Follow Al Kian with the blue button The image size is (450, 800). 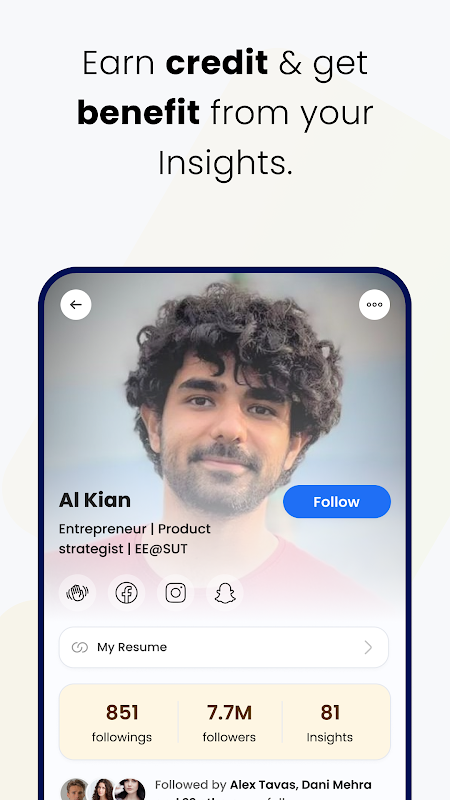point(337,502)
